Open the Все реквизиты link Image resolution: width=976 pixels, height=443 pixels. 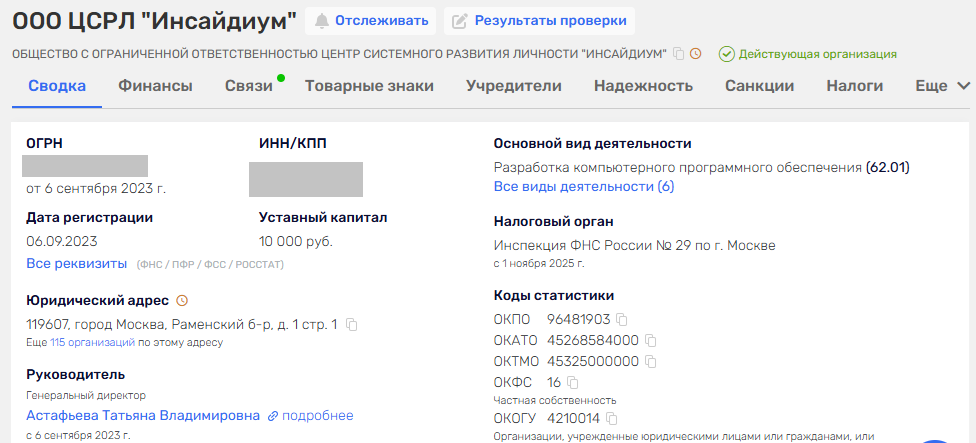tap(77, 263)
